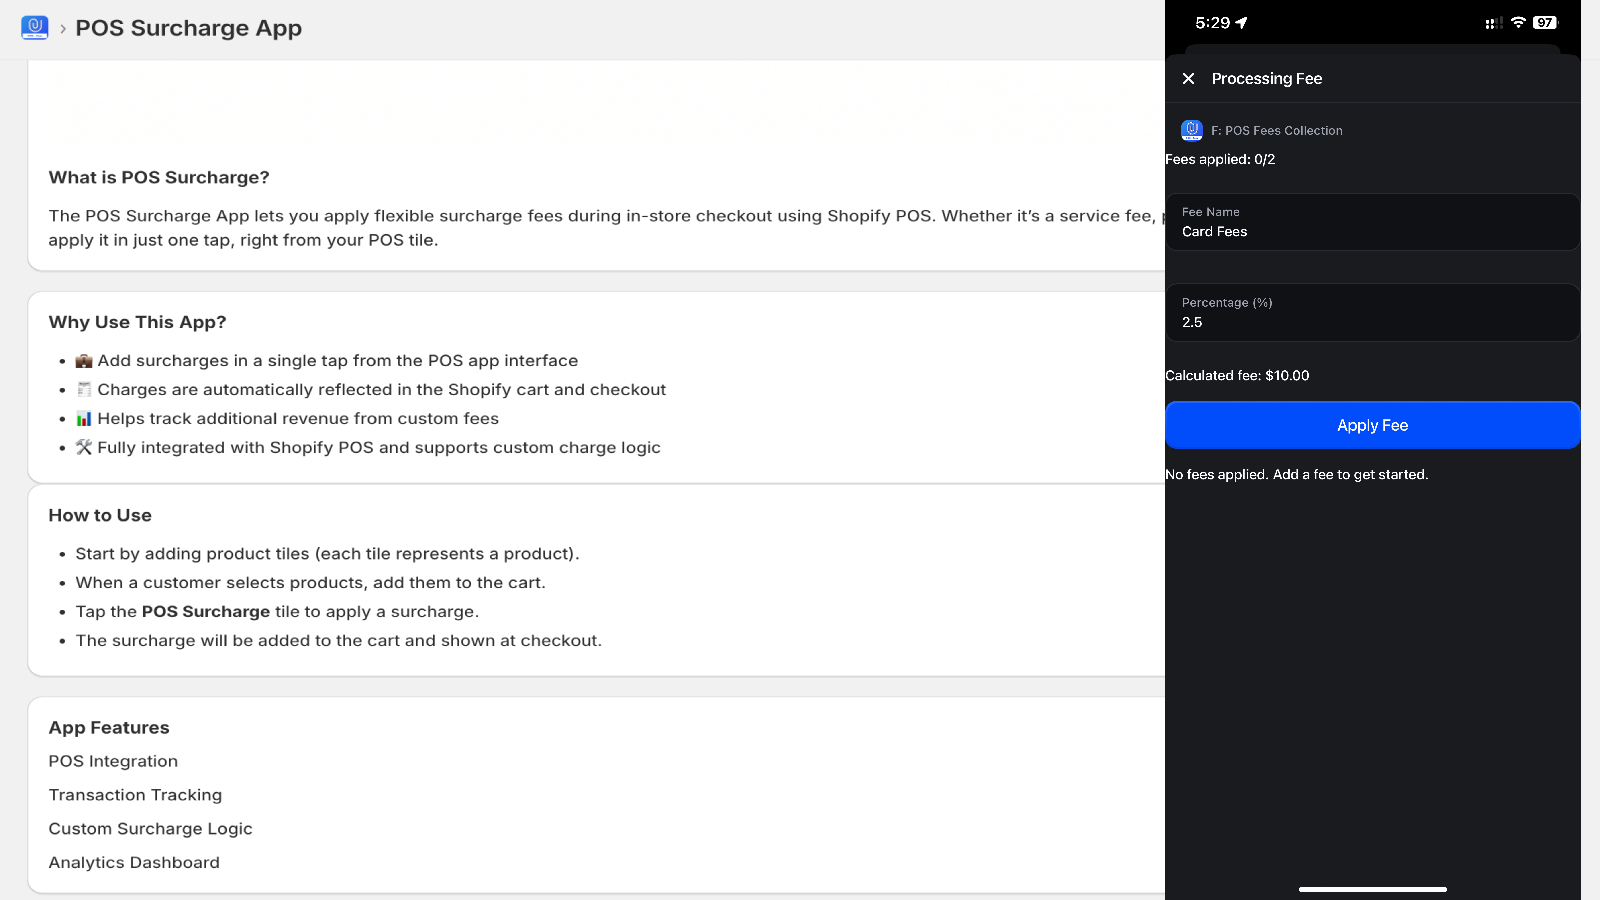This screenshot has width=1600, height=900.
Task: Click the tools emoji beside Fully integrated
Action: coord(84,448)
